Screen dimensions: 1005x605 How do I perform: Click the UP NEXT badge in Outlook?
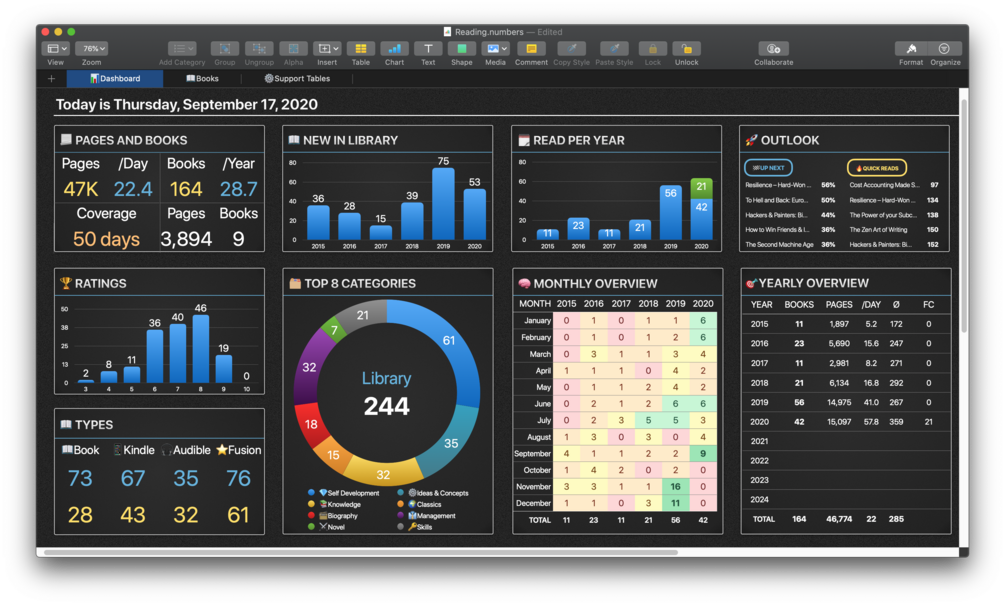[x=768, y=168]
